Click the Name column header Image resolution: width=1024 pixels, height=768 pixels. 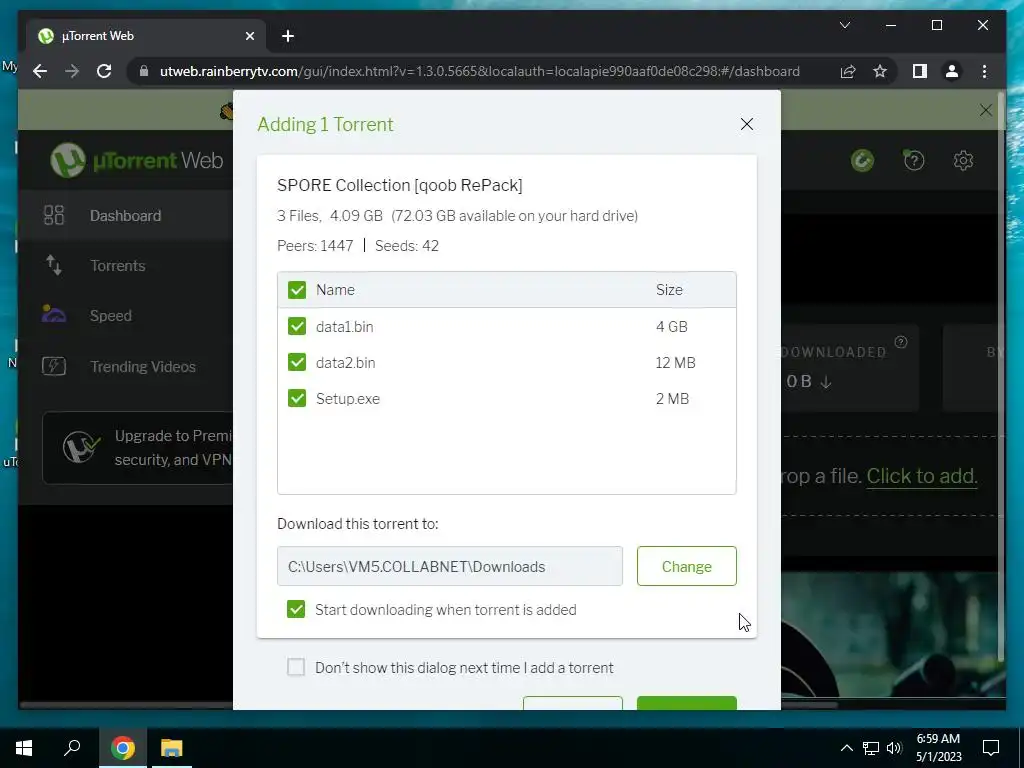point(335,290)
